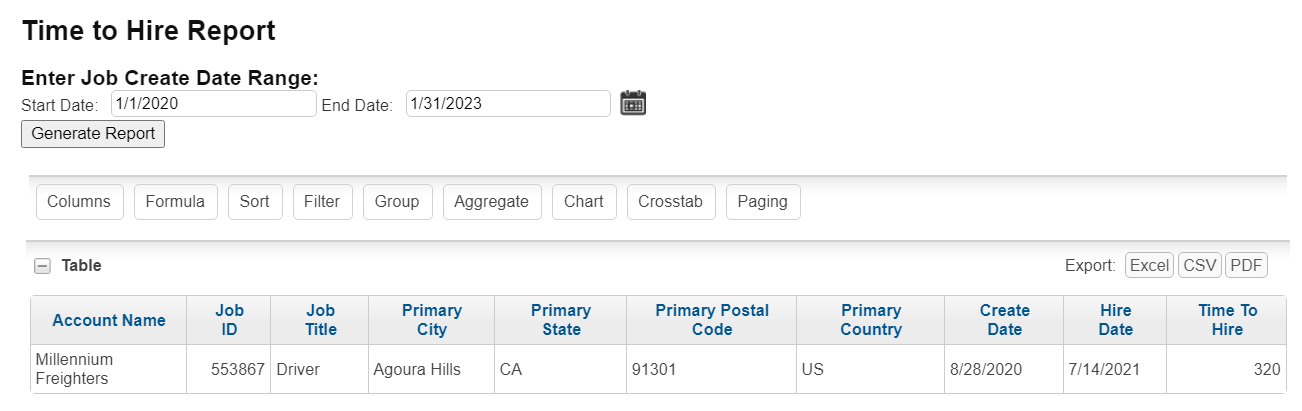Sort by Time To Hire column

pos(1227,320)
